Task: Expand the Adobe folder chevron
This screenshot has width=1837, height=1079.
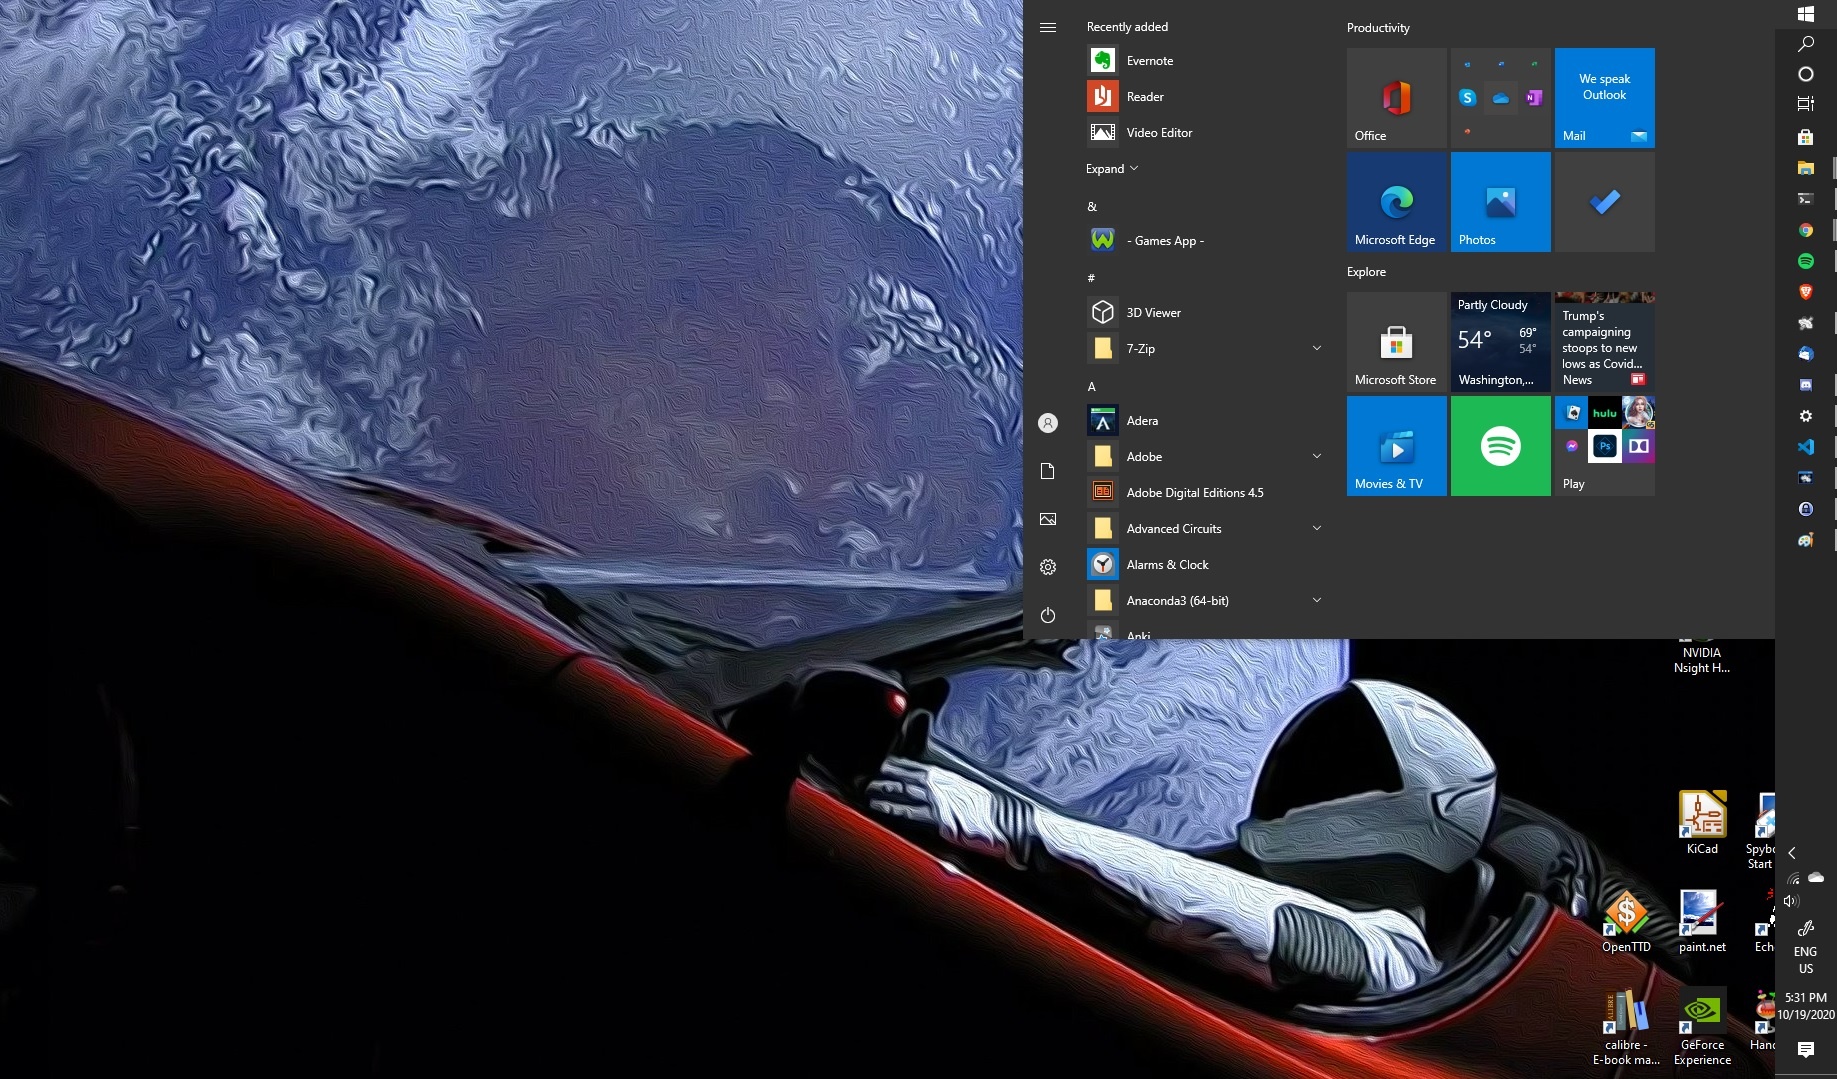Action: [1316, 457]
